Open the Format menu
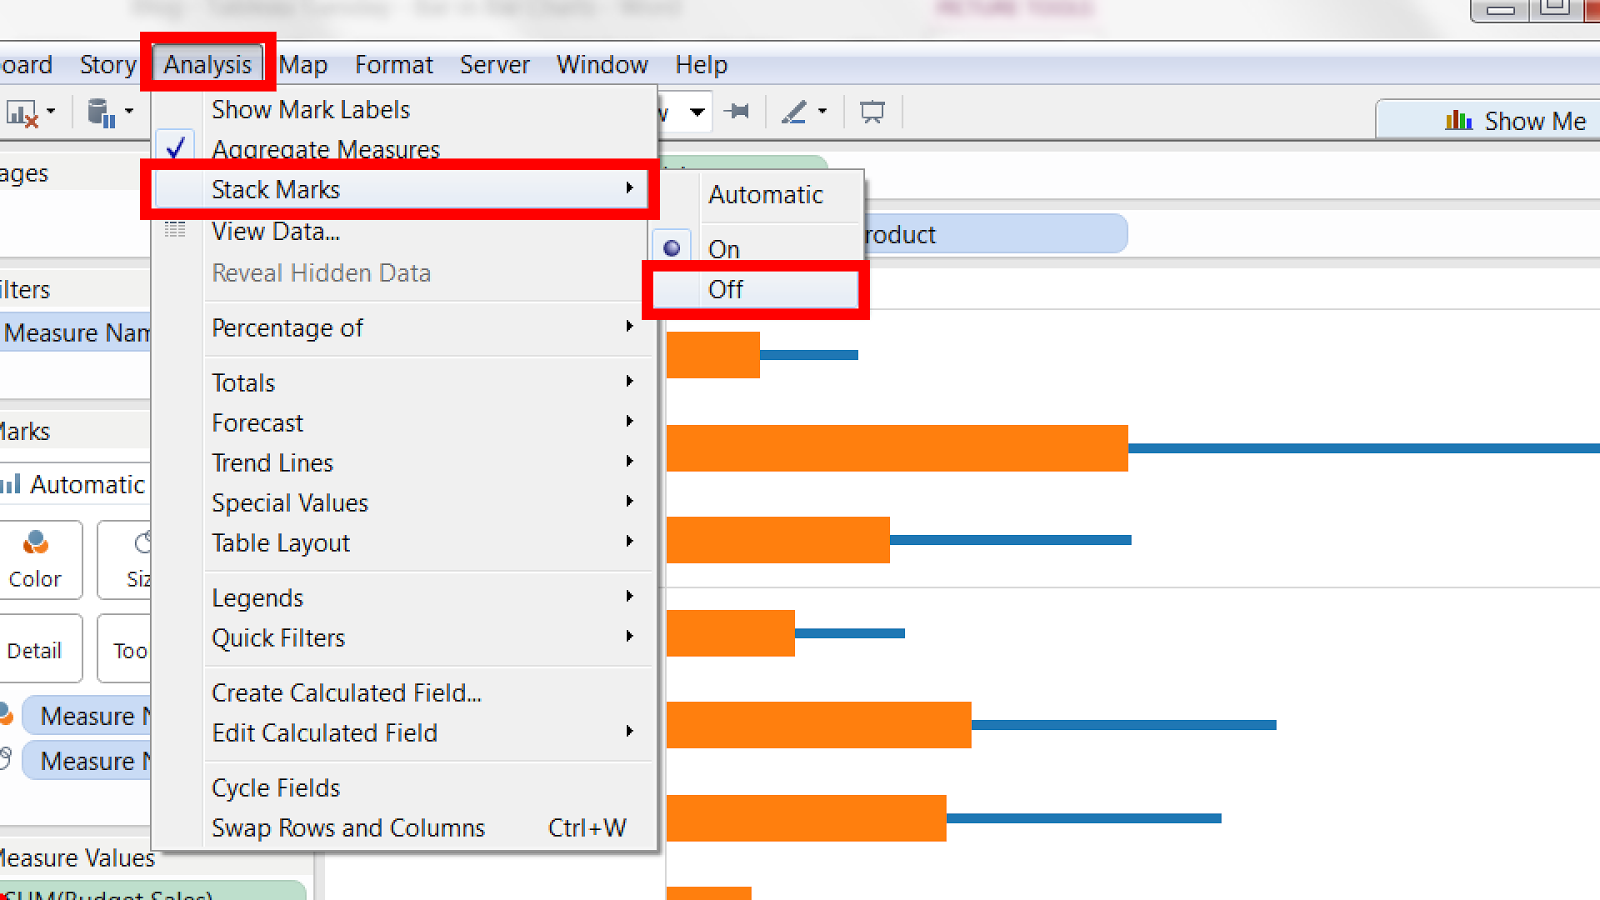This screenshot has height=900, width=1600. point(393,64)
